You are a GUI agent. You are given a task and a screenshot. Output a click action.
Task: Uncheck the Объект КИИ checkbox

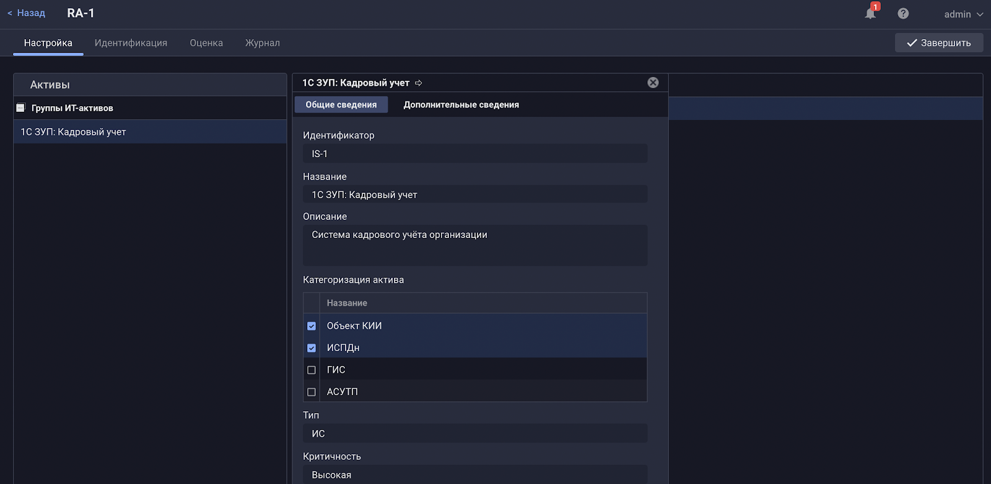pyautogui.click(x=311, y=326)
